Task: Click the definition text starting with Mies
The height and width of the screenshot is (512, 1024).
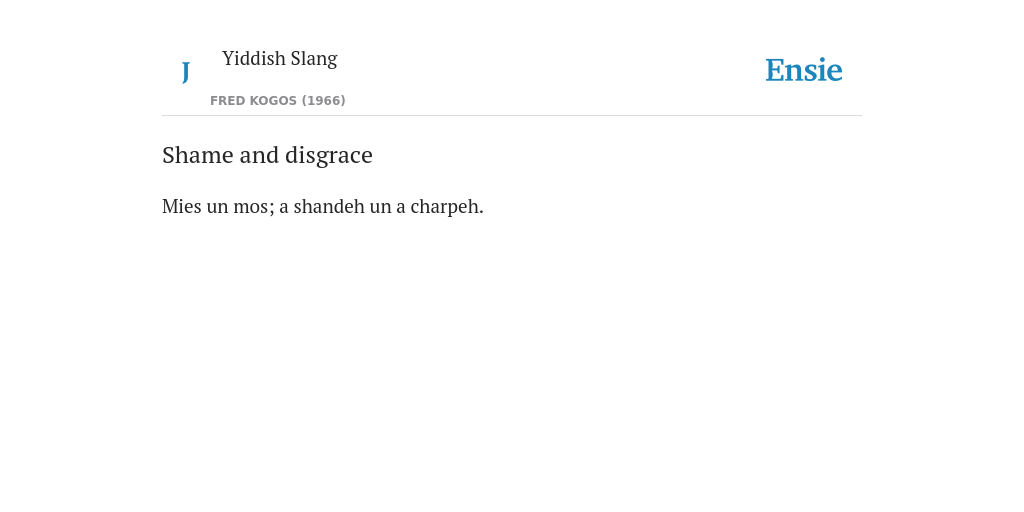Action: [323, 206]
